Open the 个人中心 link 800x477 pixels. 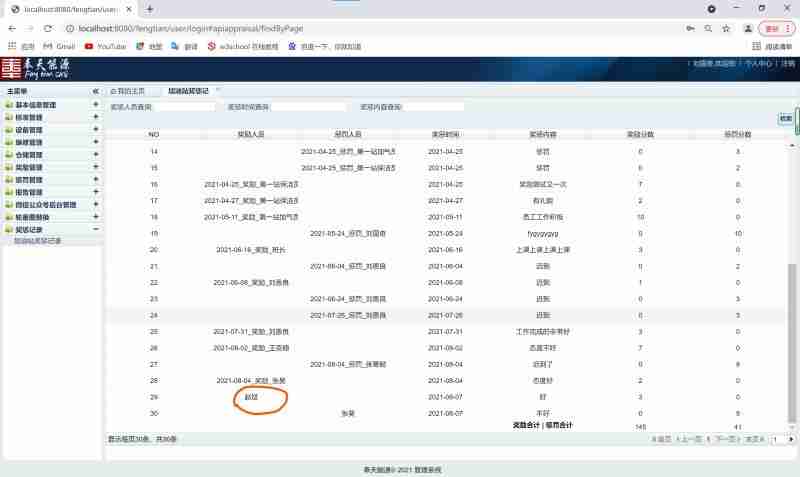tap(757, 64)
